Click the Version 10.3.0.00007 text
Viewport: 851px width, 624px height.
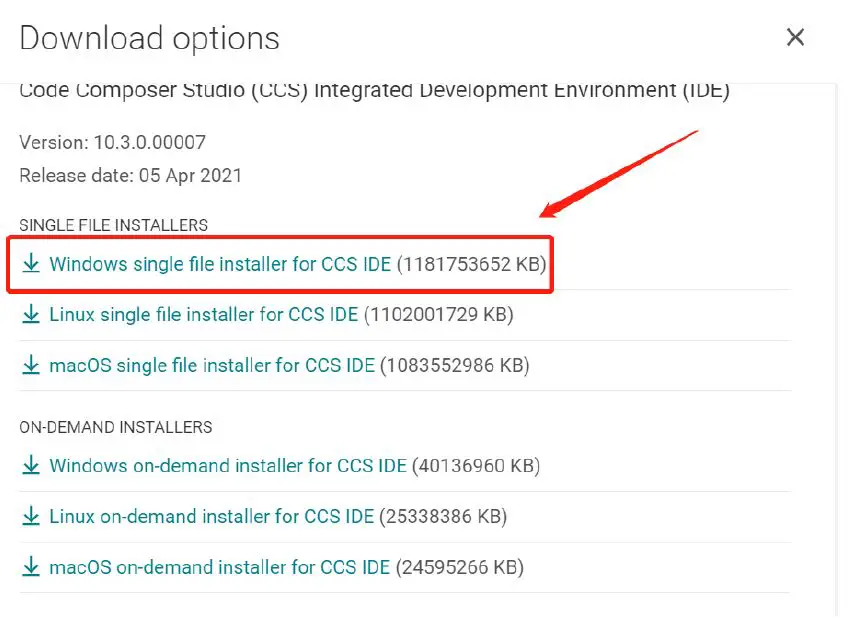click(x=112, y=143)
